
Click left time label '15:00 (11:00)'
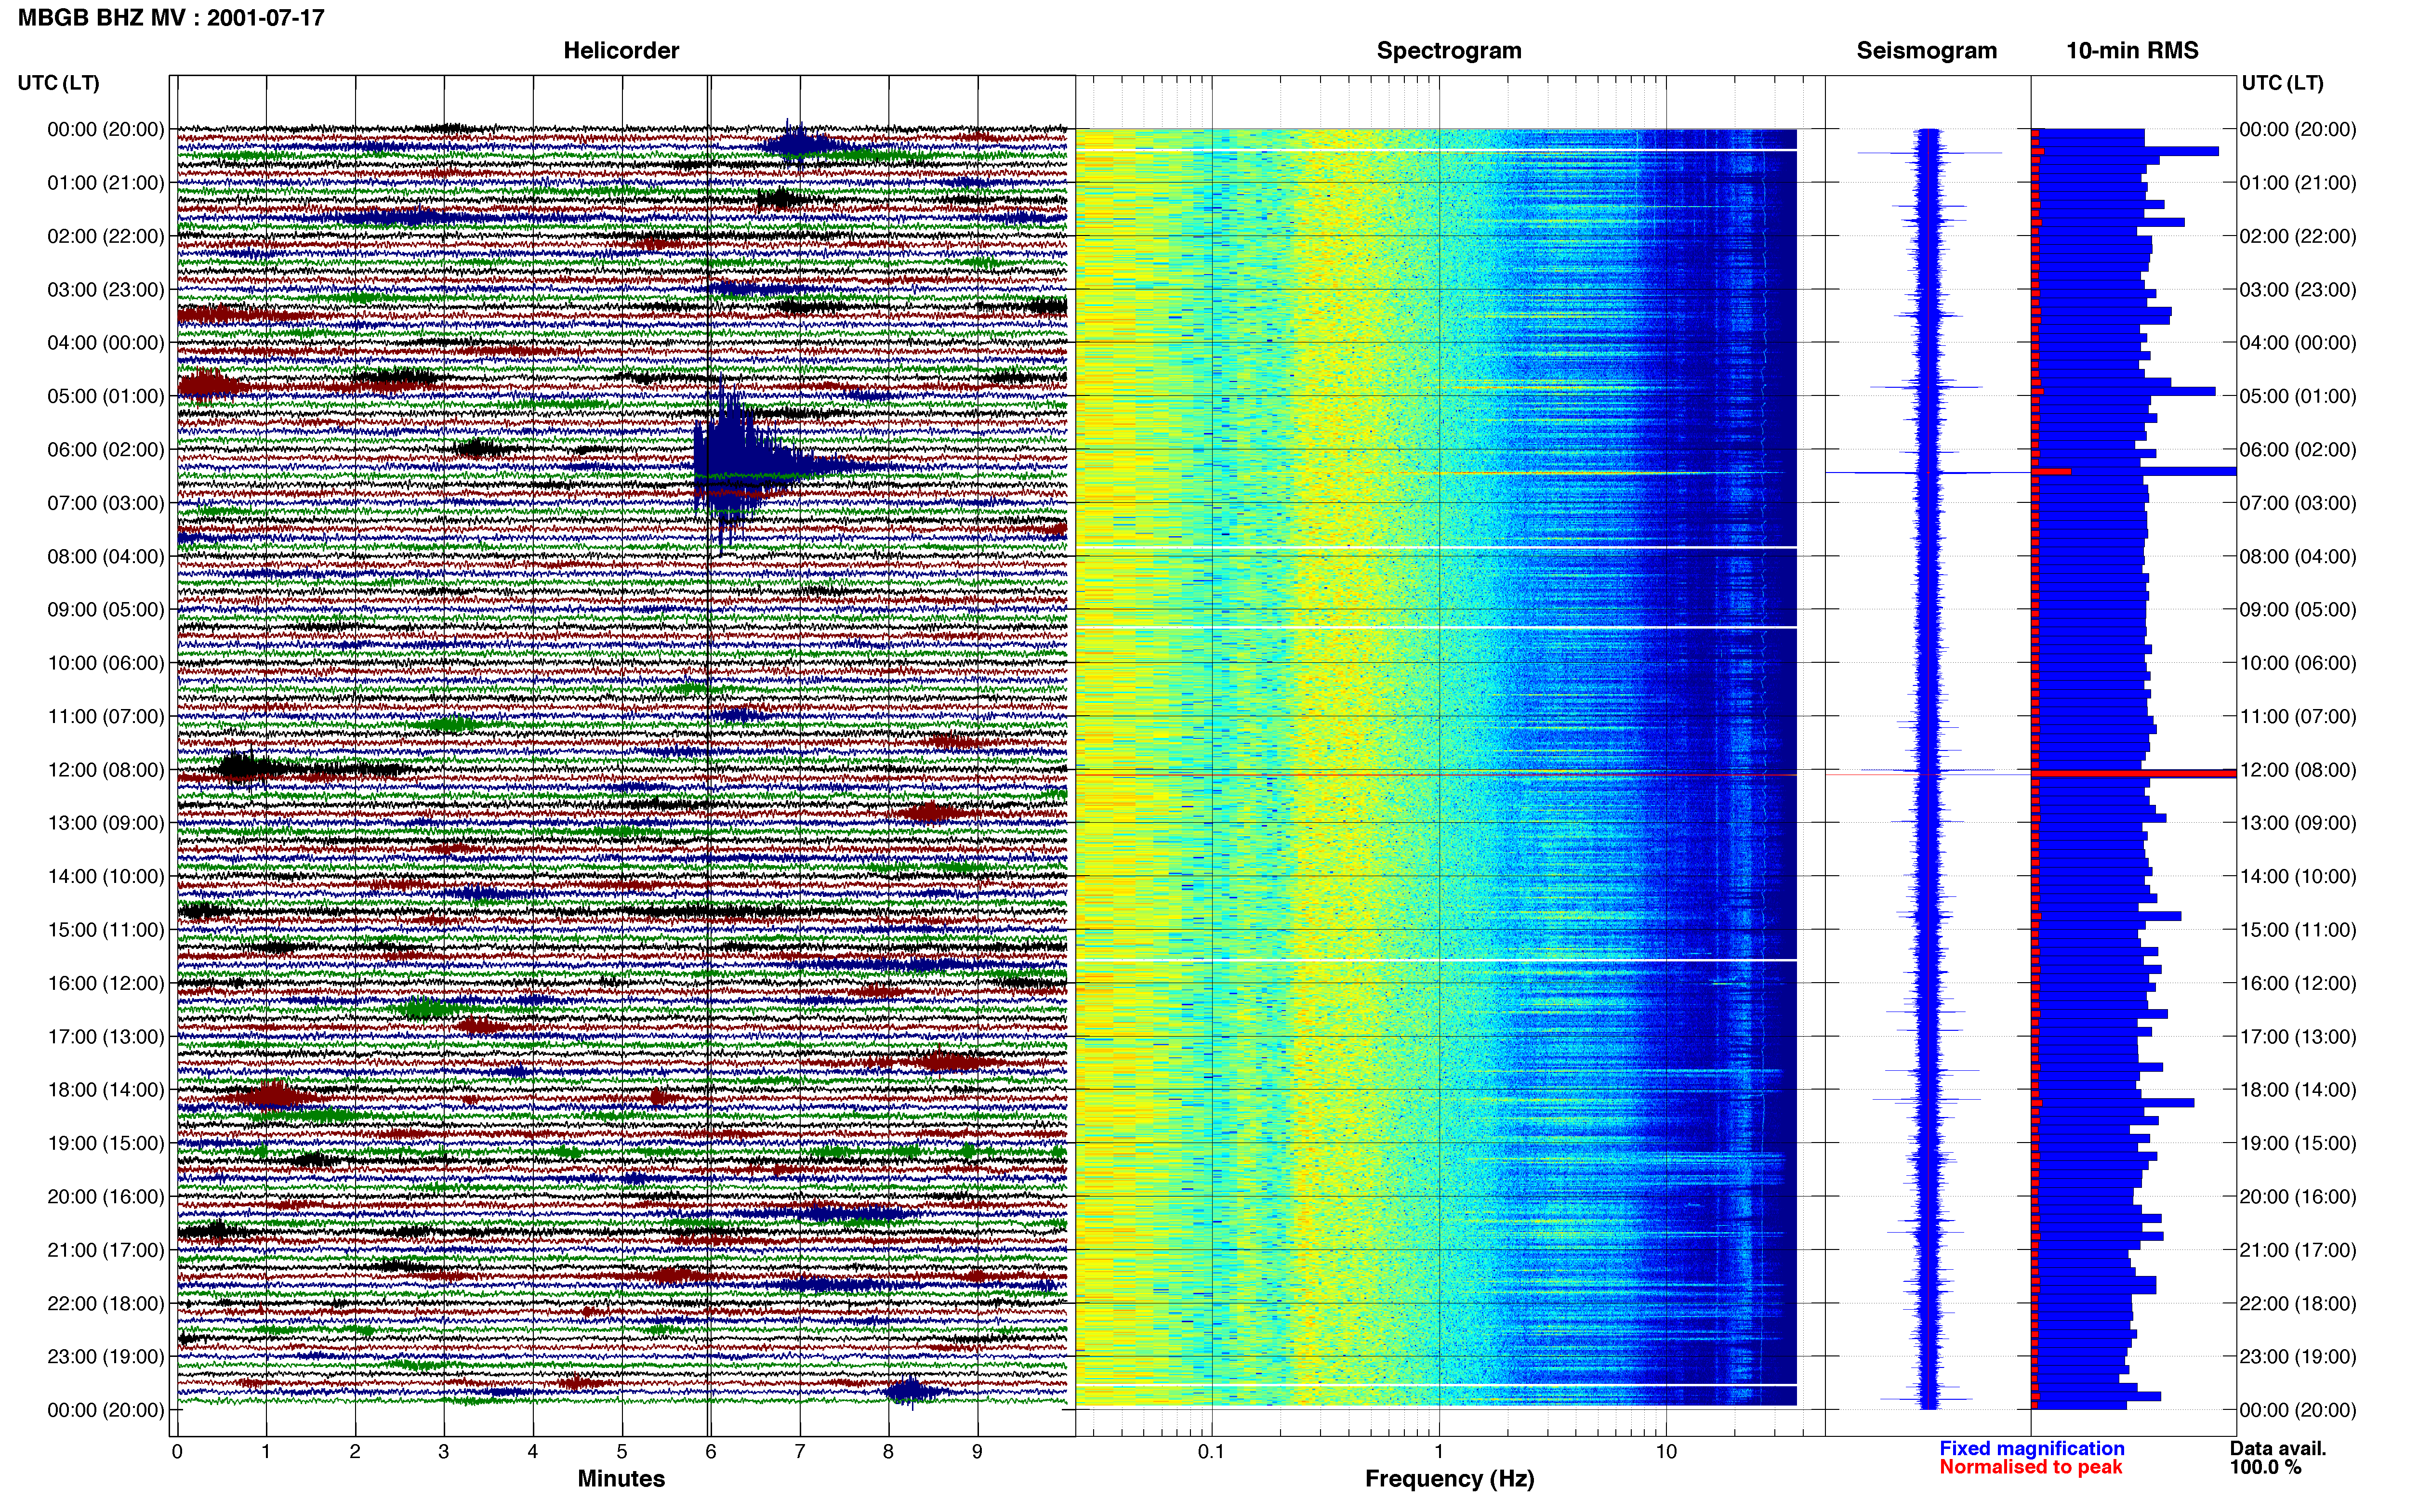[x=106, y=929]
